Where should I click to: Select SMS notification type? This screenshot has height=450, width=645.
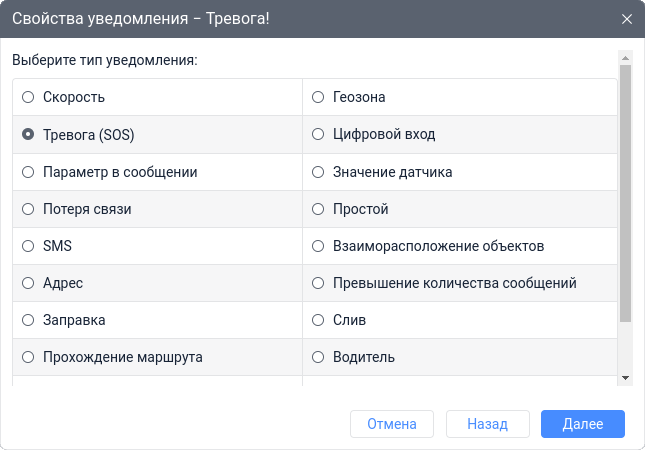pyautogui.click(x=28, y=246)
